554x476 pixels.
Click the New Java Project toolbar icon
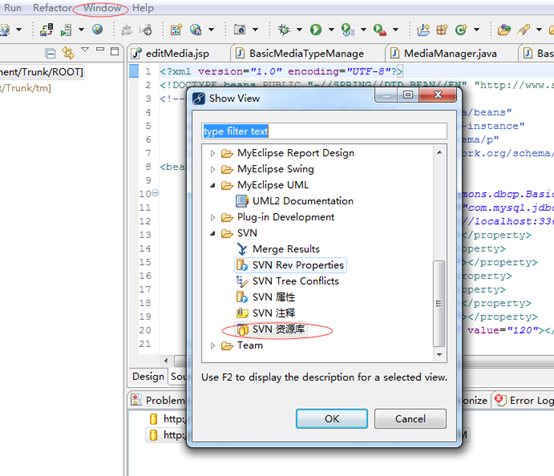[423, 30]
